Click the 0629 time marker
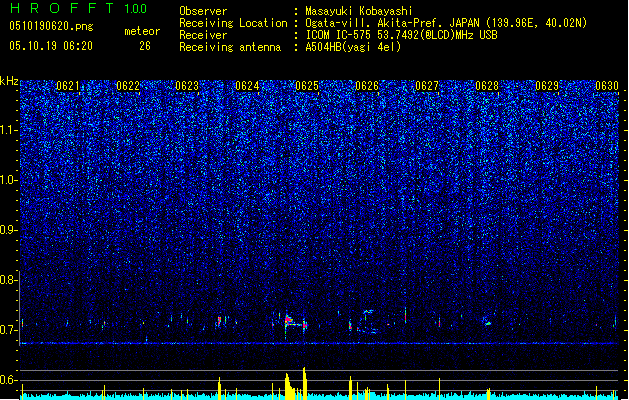Screen dimensions: 629x400 pos(547,86)
